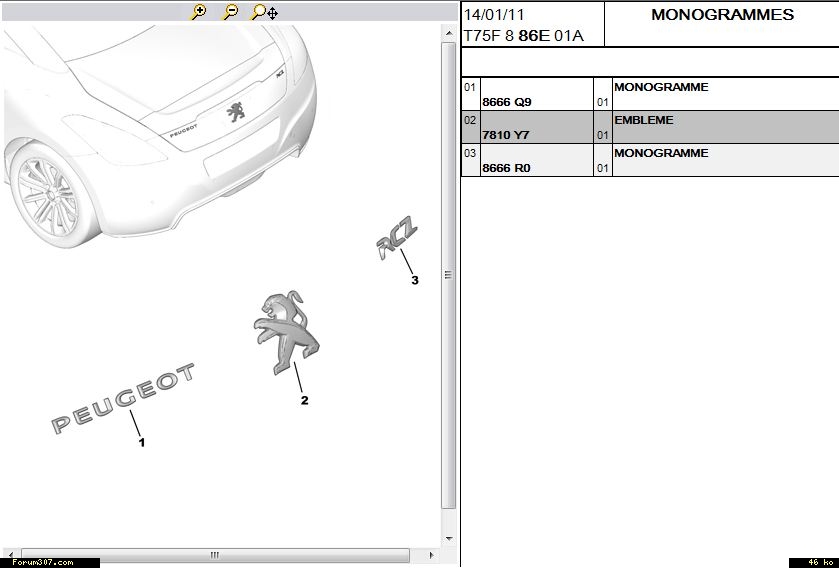
Task: Select callout number 2 in diagram
Action: 304,401
